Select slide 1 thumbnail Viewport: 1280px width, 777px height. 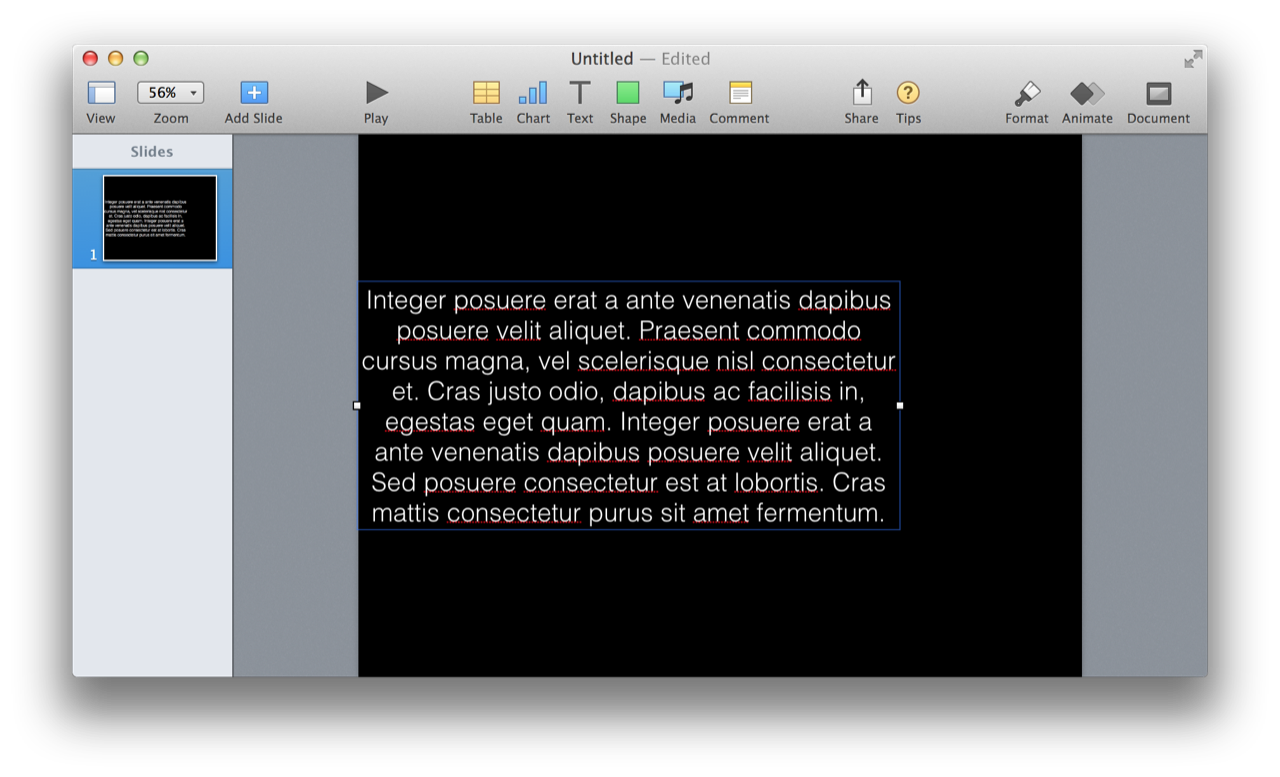click(160, 218)
